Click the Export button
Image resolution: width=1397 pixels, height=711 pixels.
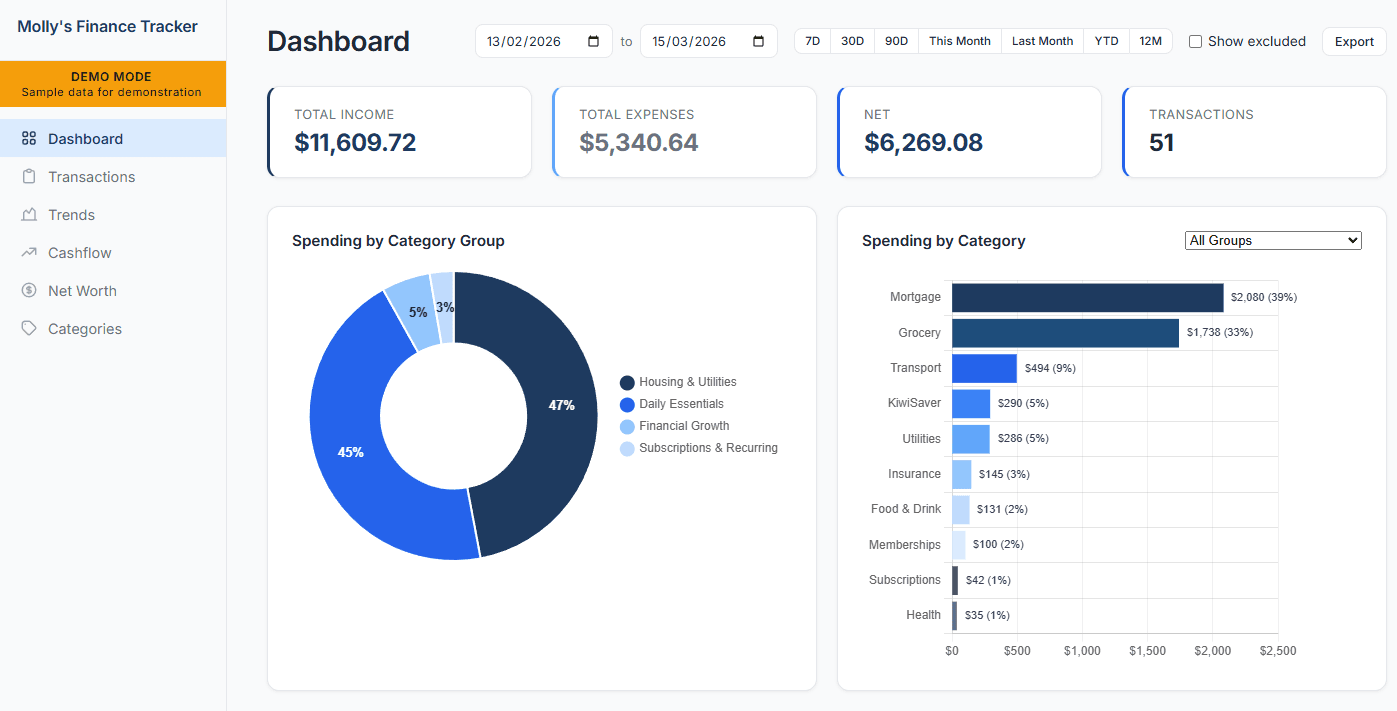tap(1354, 41)
